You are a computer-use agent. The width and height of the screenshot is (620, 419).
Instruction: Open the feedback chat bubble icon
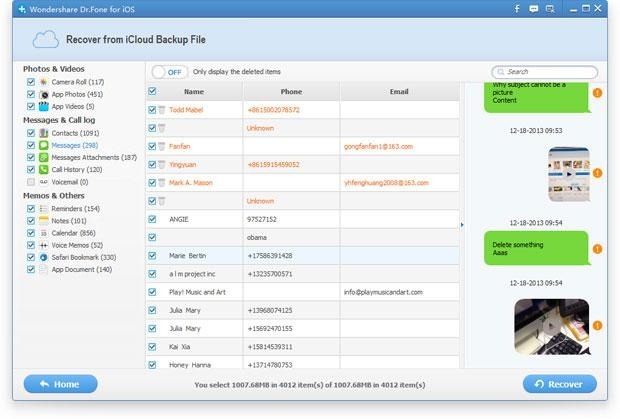(533, 9)
